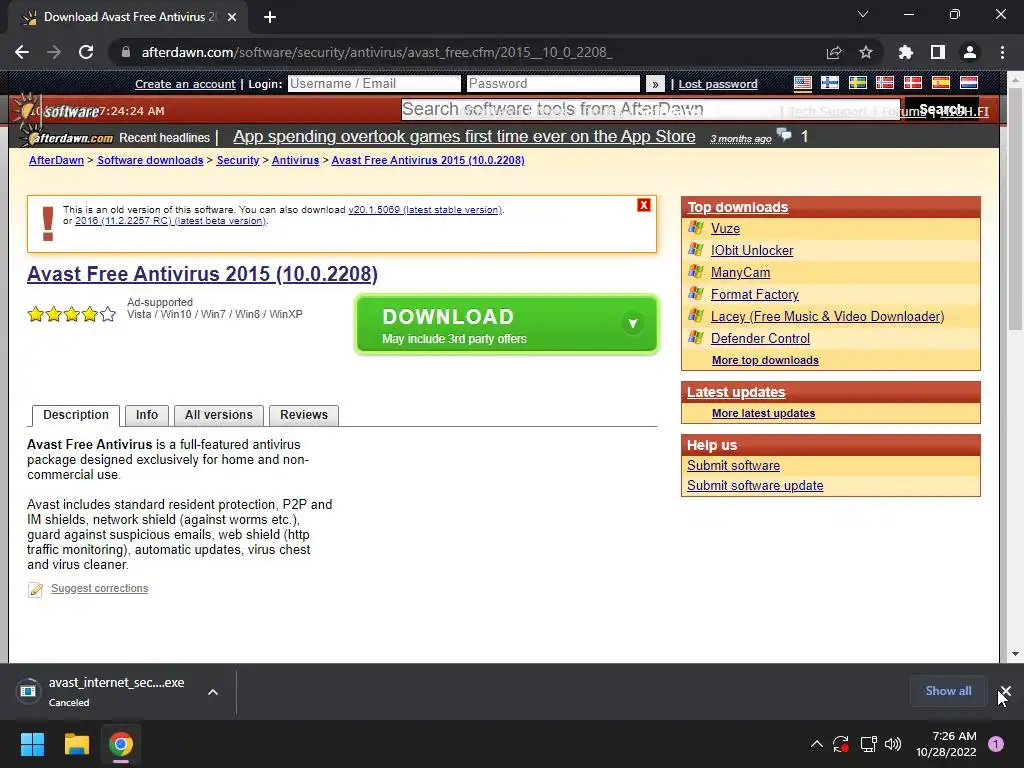Open Chrome from the taskbar
Screen dimensions: 1024x768
(x=121, y=744)
